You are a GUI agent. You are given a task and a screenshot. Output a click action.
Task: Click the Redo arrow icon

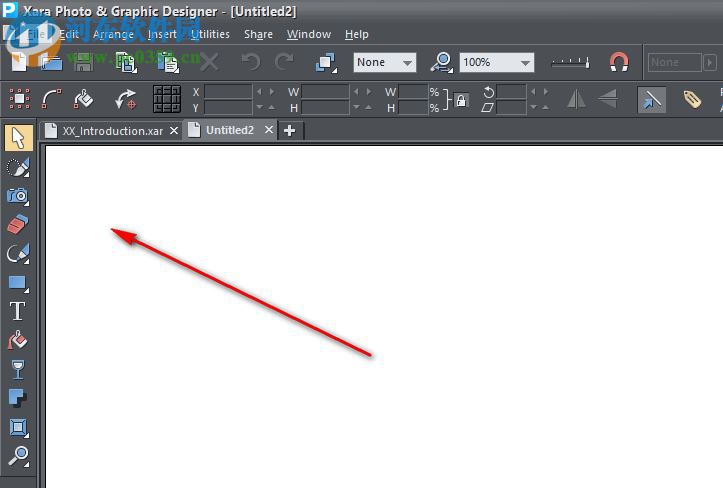tap(284, 62)
